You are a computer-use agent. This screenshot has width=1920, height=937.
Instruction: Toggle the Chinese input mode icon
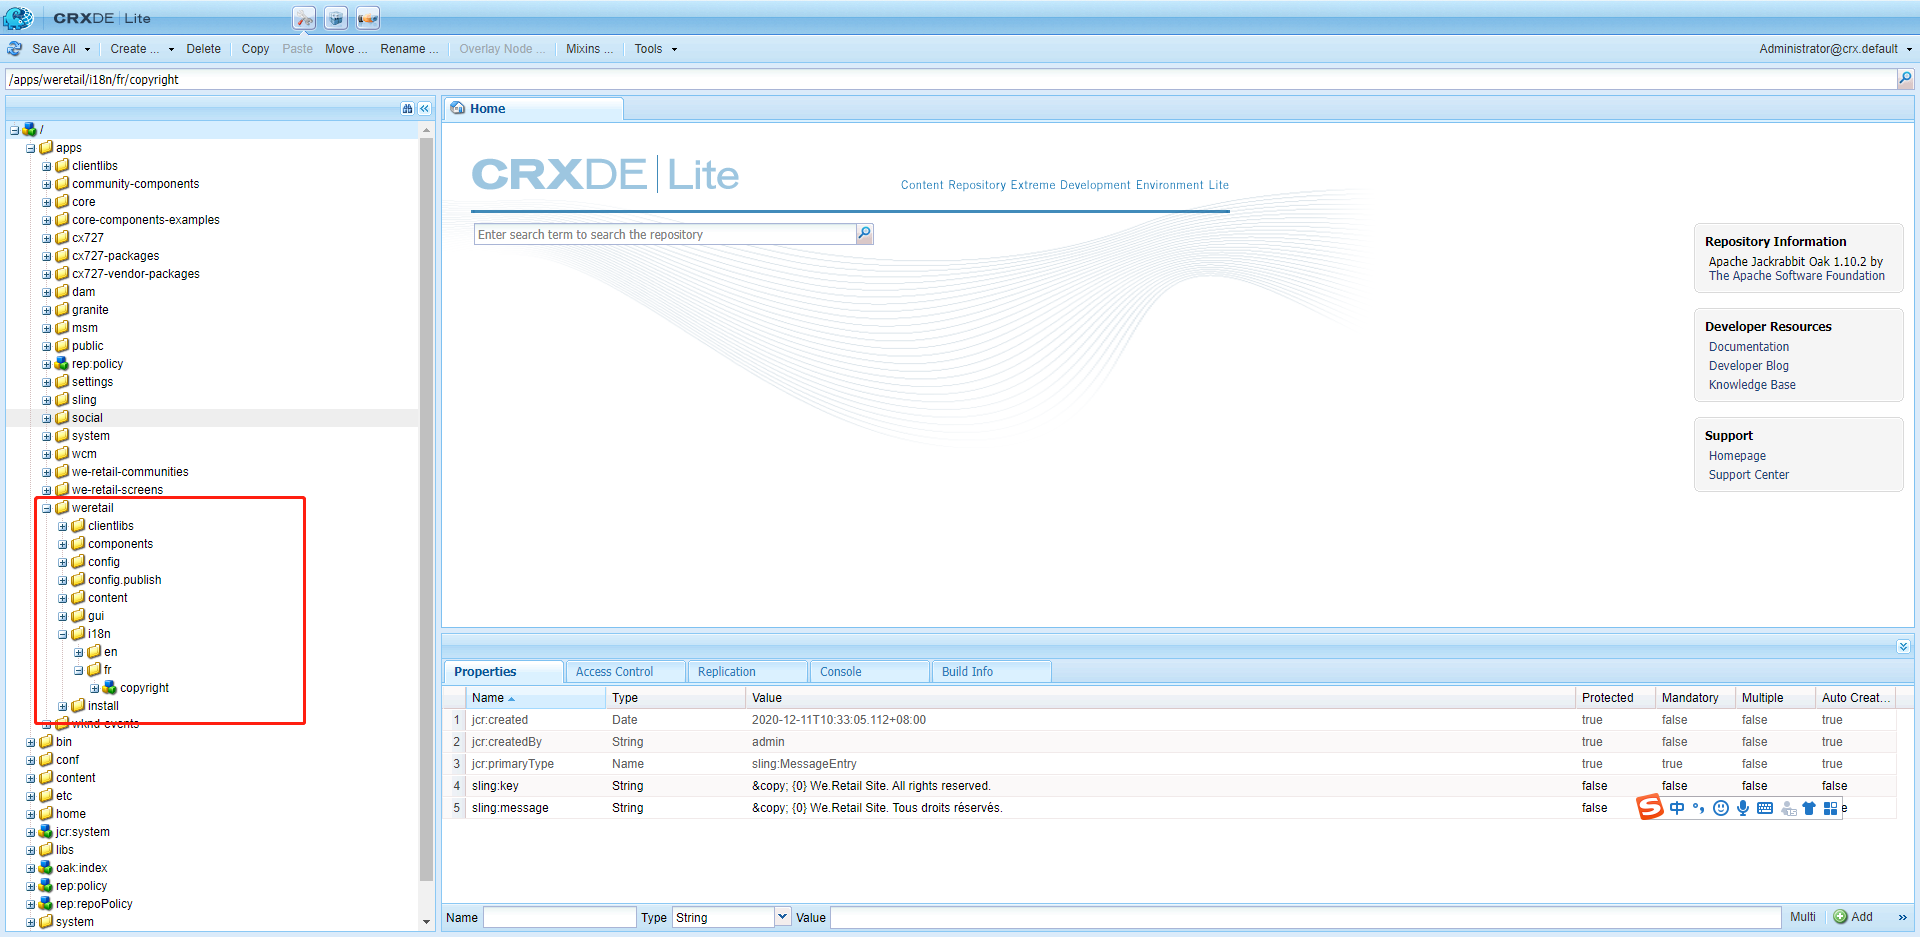tap(1677, 808)
